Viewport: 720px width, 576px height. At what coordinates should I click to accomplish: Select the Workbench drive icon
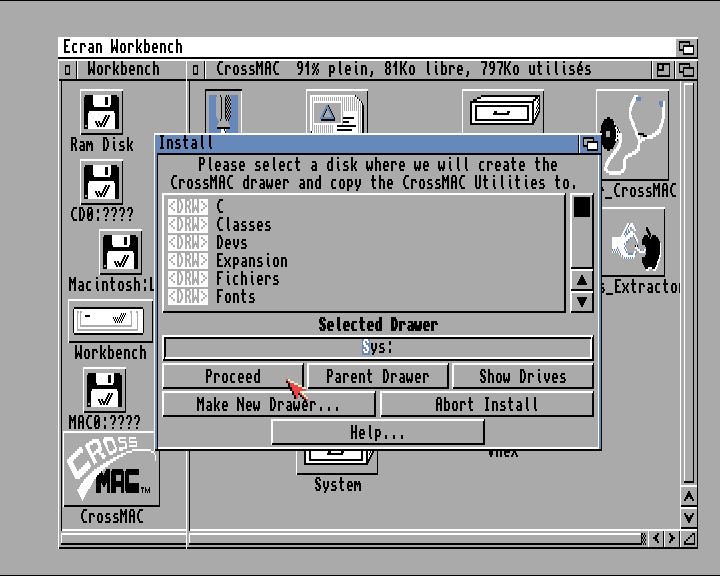click(x=110, y=321)
